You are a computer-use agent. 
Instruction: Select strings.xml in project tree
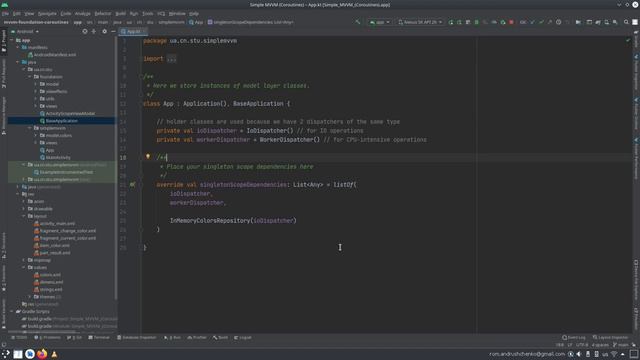(x=51, y=289)
